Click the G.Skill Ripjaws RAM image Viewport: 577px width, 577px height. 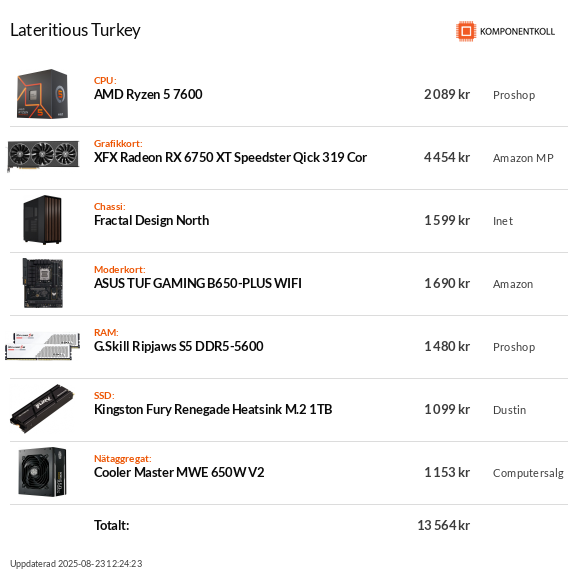pos(43,346)
